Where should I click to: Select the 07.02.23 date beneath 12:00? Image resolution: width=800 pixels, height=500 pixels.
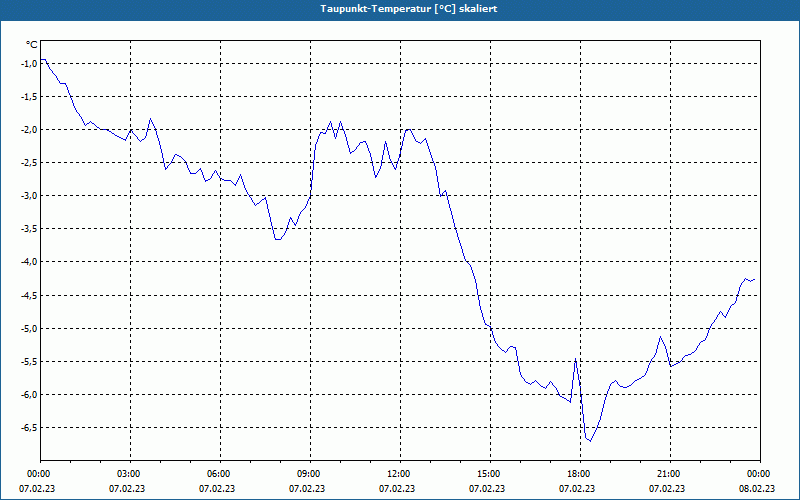397,489
